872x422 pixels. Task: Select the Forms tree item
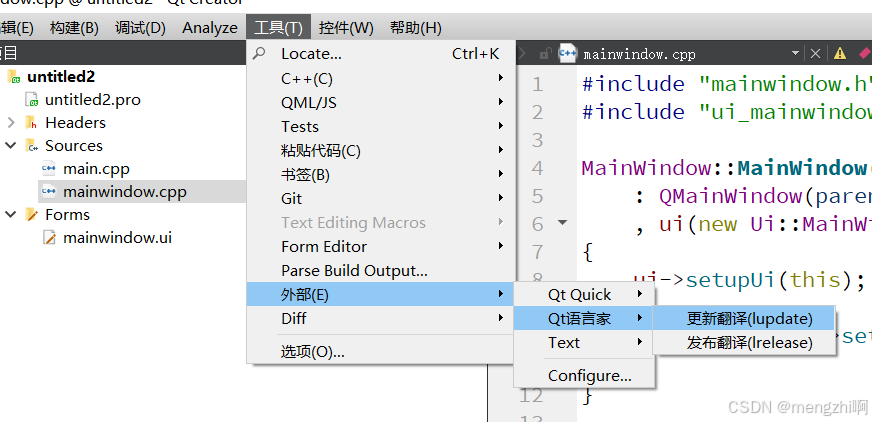pos(67,215)
